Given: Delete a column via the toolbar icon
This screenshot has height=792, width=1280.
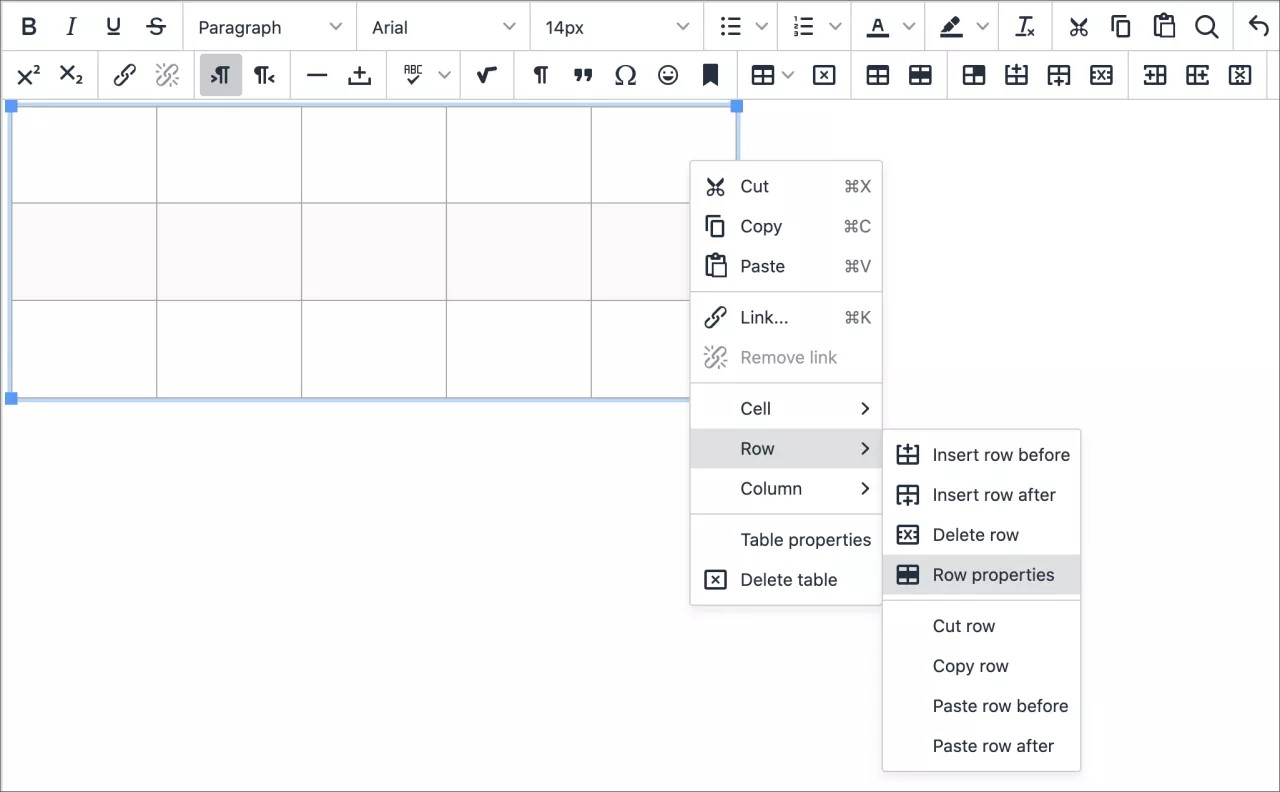Looking at the screenshot, I should click(x=1239, y=75).
